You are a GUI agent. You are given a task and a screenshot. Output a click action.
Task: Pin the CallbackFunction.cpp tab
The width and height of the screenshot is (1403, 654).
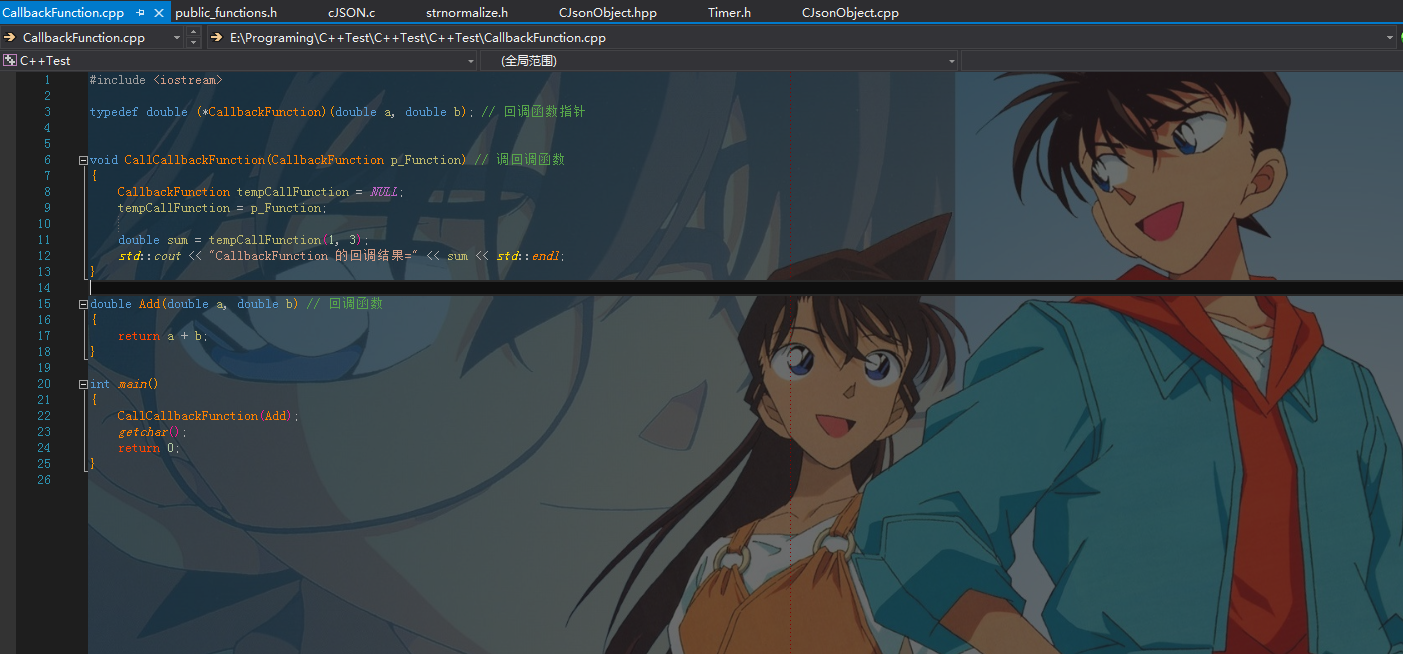coord(140,13)
